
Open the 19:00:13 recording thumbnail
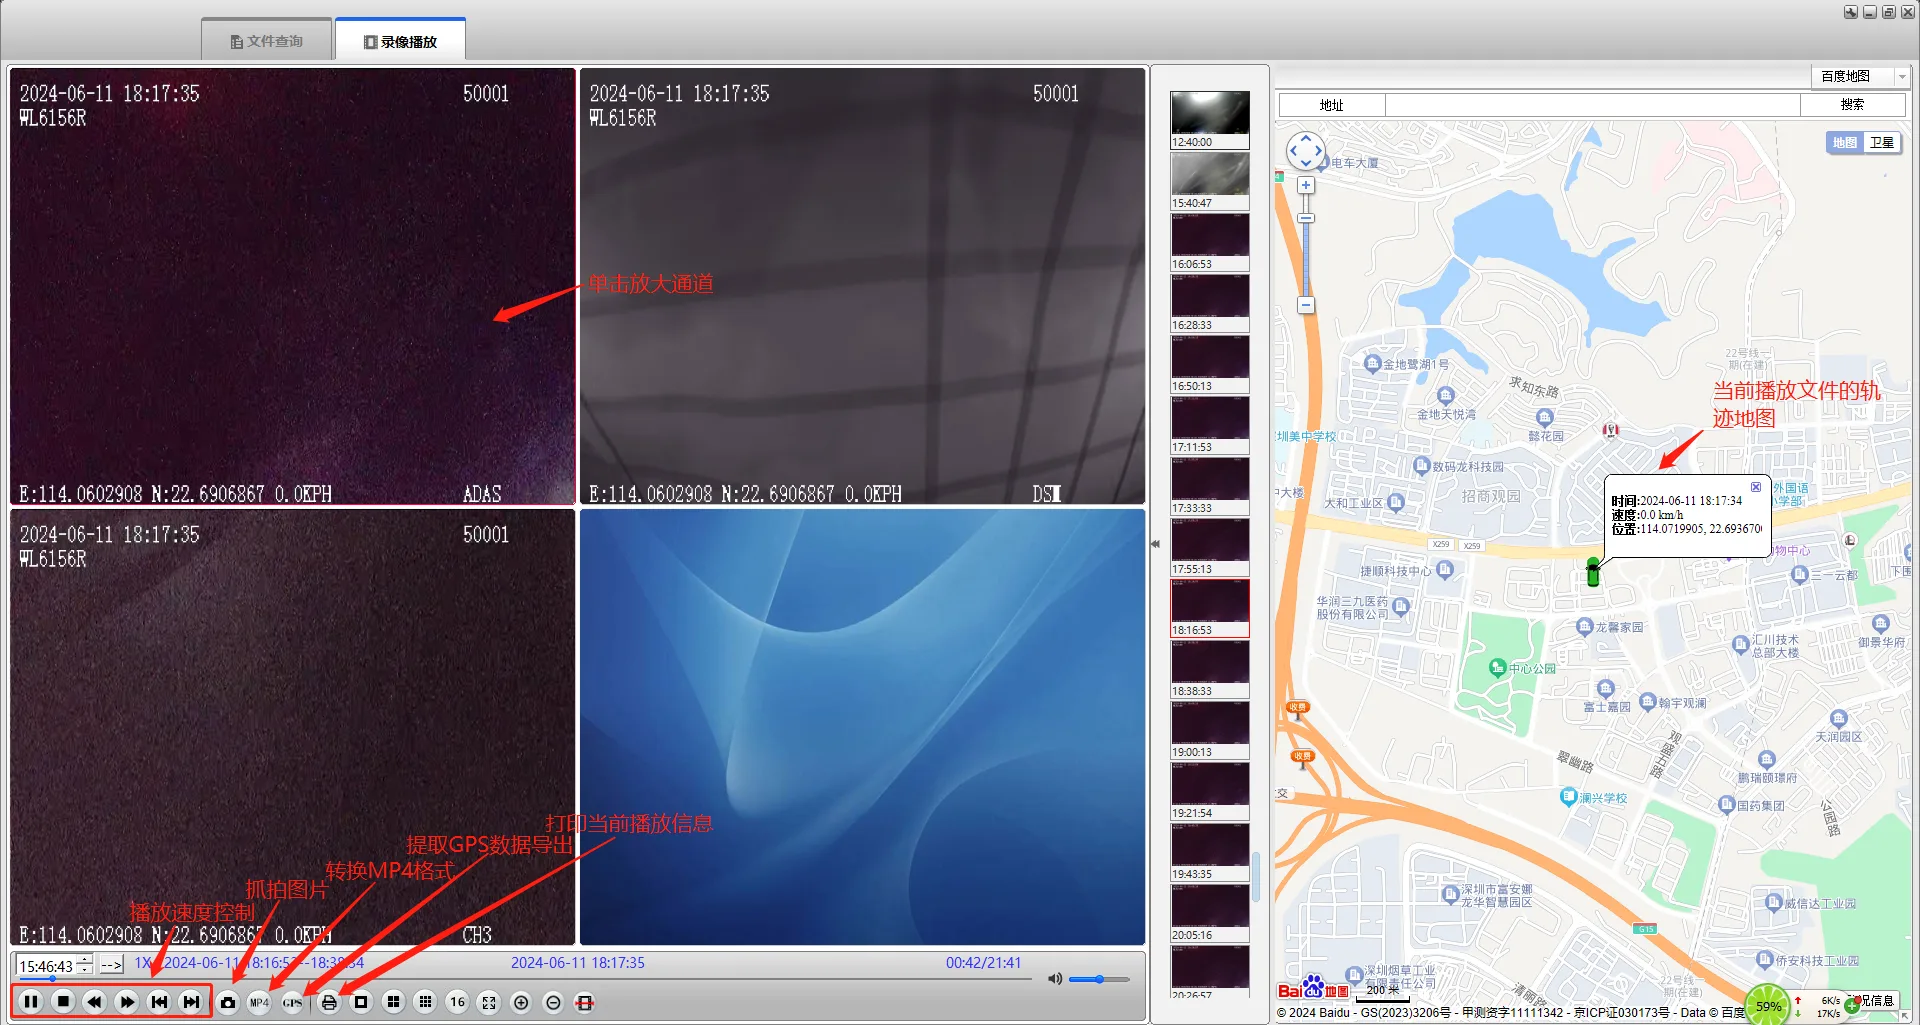click(1210, 730)
